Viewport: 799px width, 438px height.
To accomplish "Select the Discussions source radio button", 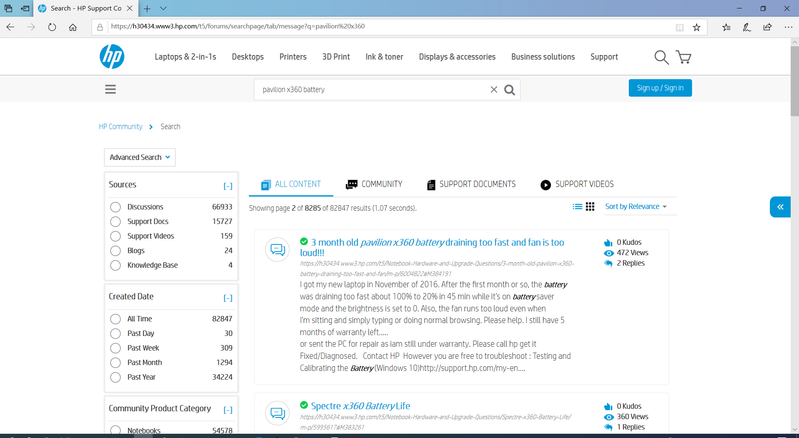I will 116,207.
